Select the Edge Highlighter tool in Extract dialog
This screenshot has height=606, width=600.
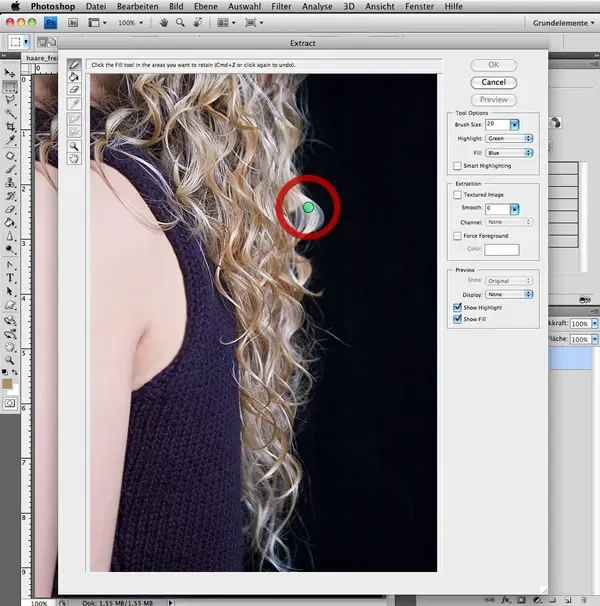click(75, 64)
